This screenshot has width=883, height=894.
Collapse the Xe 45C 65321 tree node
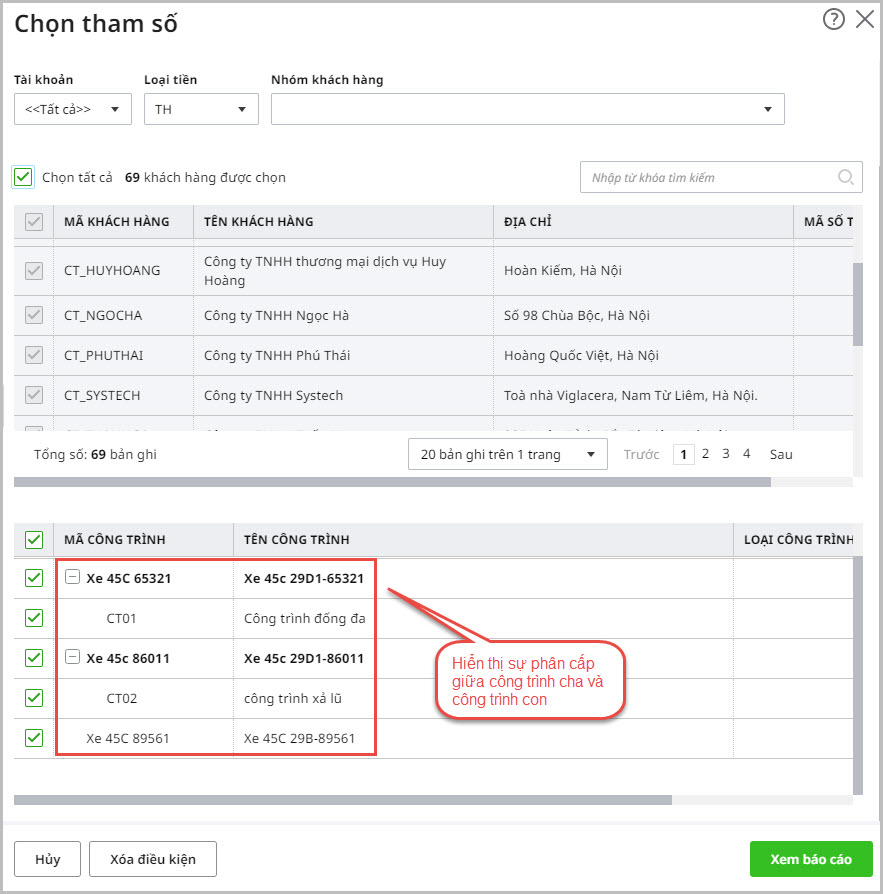[x=73, y=577]
